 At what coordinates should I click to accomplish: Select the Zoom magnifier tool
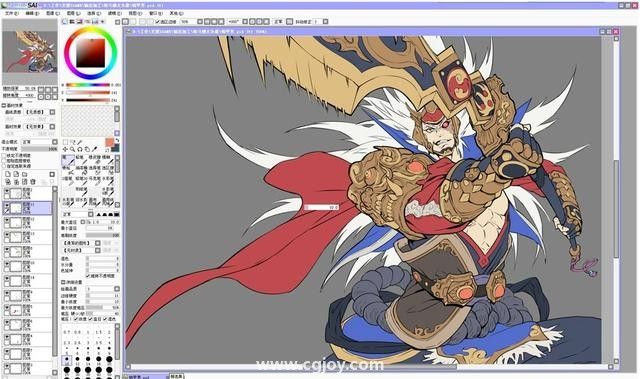click(x=72, y=149)
